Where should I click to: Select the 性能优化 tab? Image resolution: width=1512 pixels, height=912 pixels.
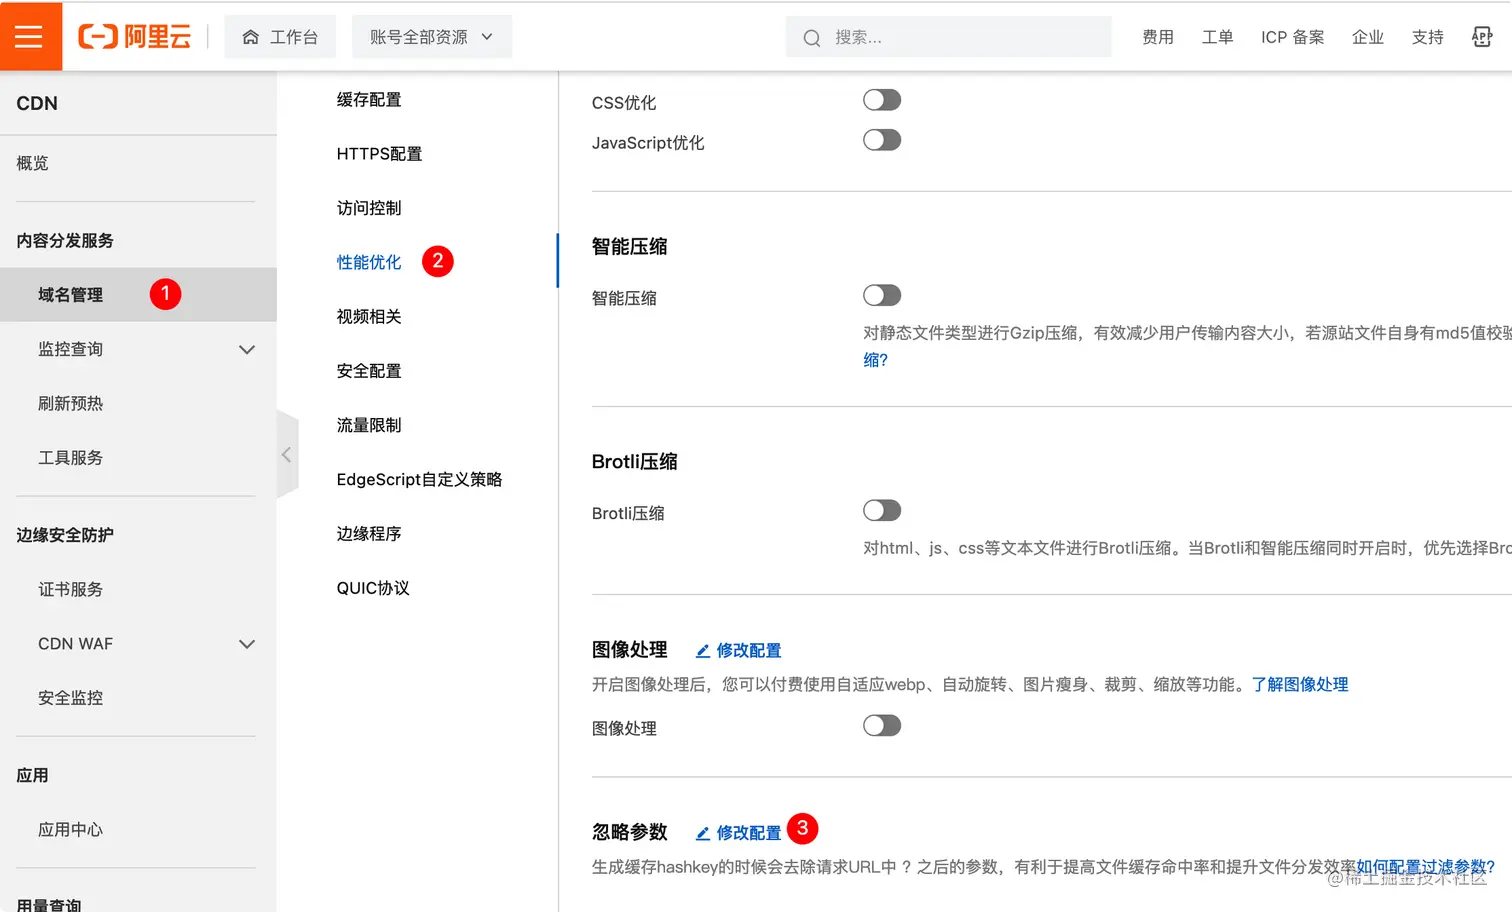pyautogui.click(x=369, y=262)
